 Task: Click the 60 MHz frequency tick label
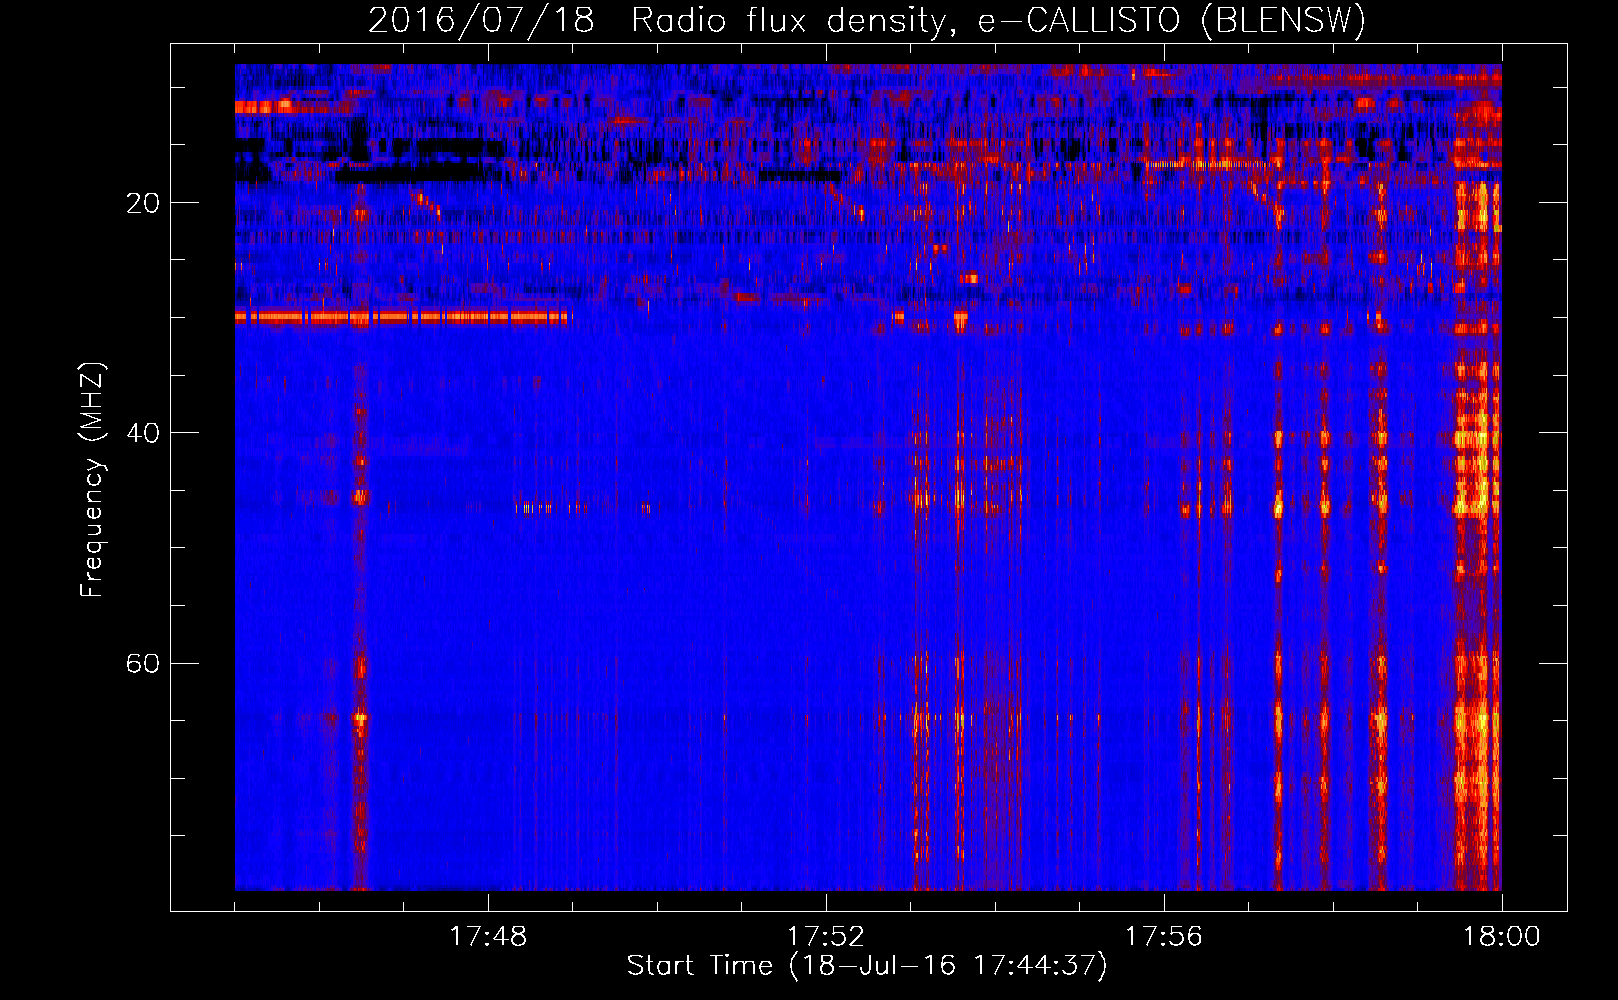pos(143,663)
